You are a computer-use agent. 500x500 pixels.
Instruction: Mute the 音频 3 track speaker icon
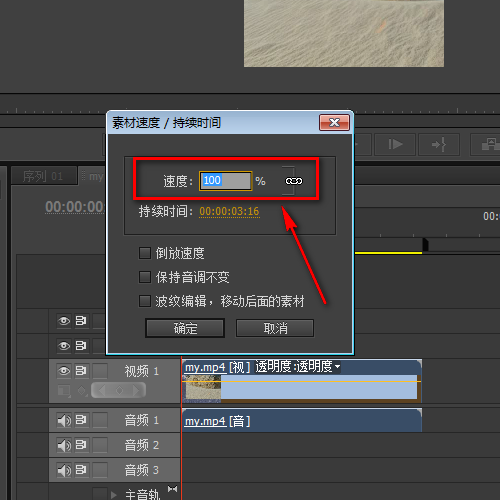(64, 470)
